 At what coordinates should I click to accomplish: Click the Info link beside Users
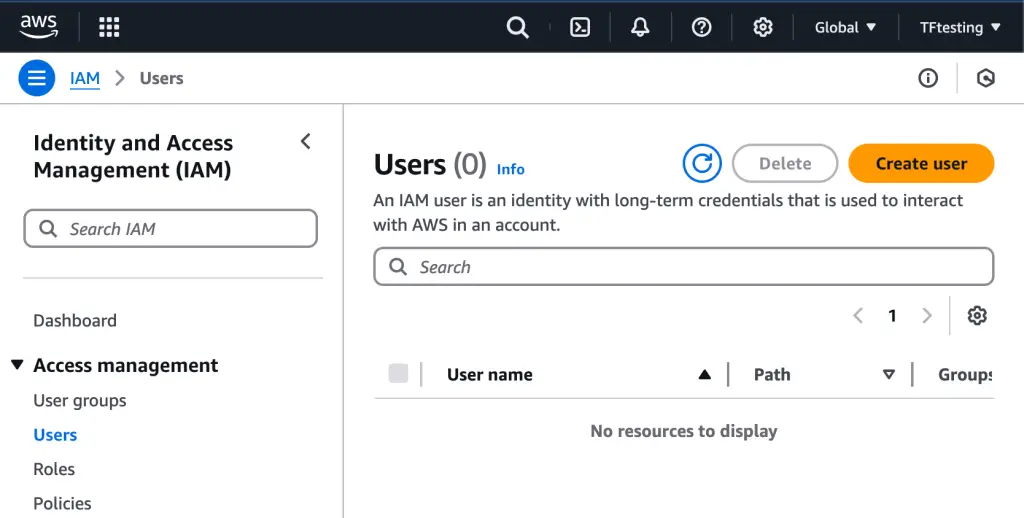[x=511, y=169]
